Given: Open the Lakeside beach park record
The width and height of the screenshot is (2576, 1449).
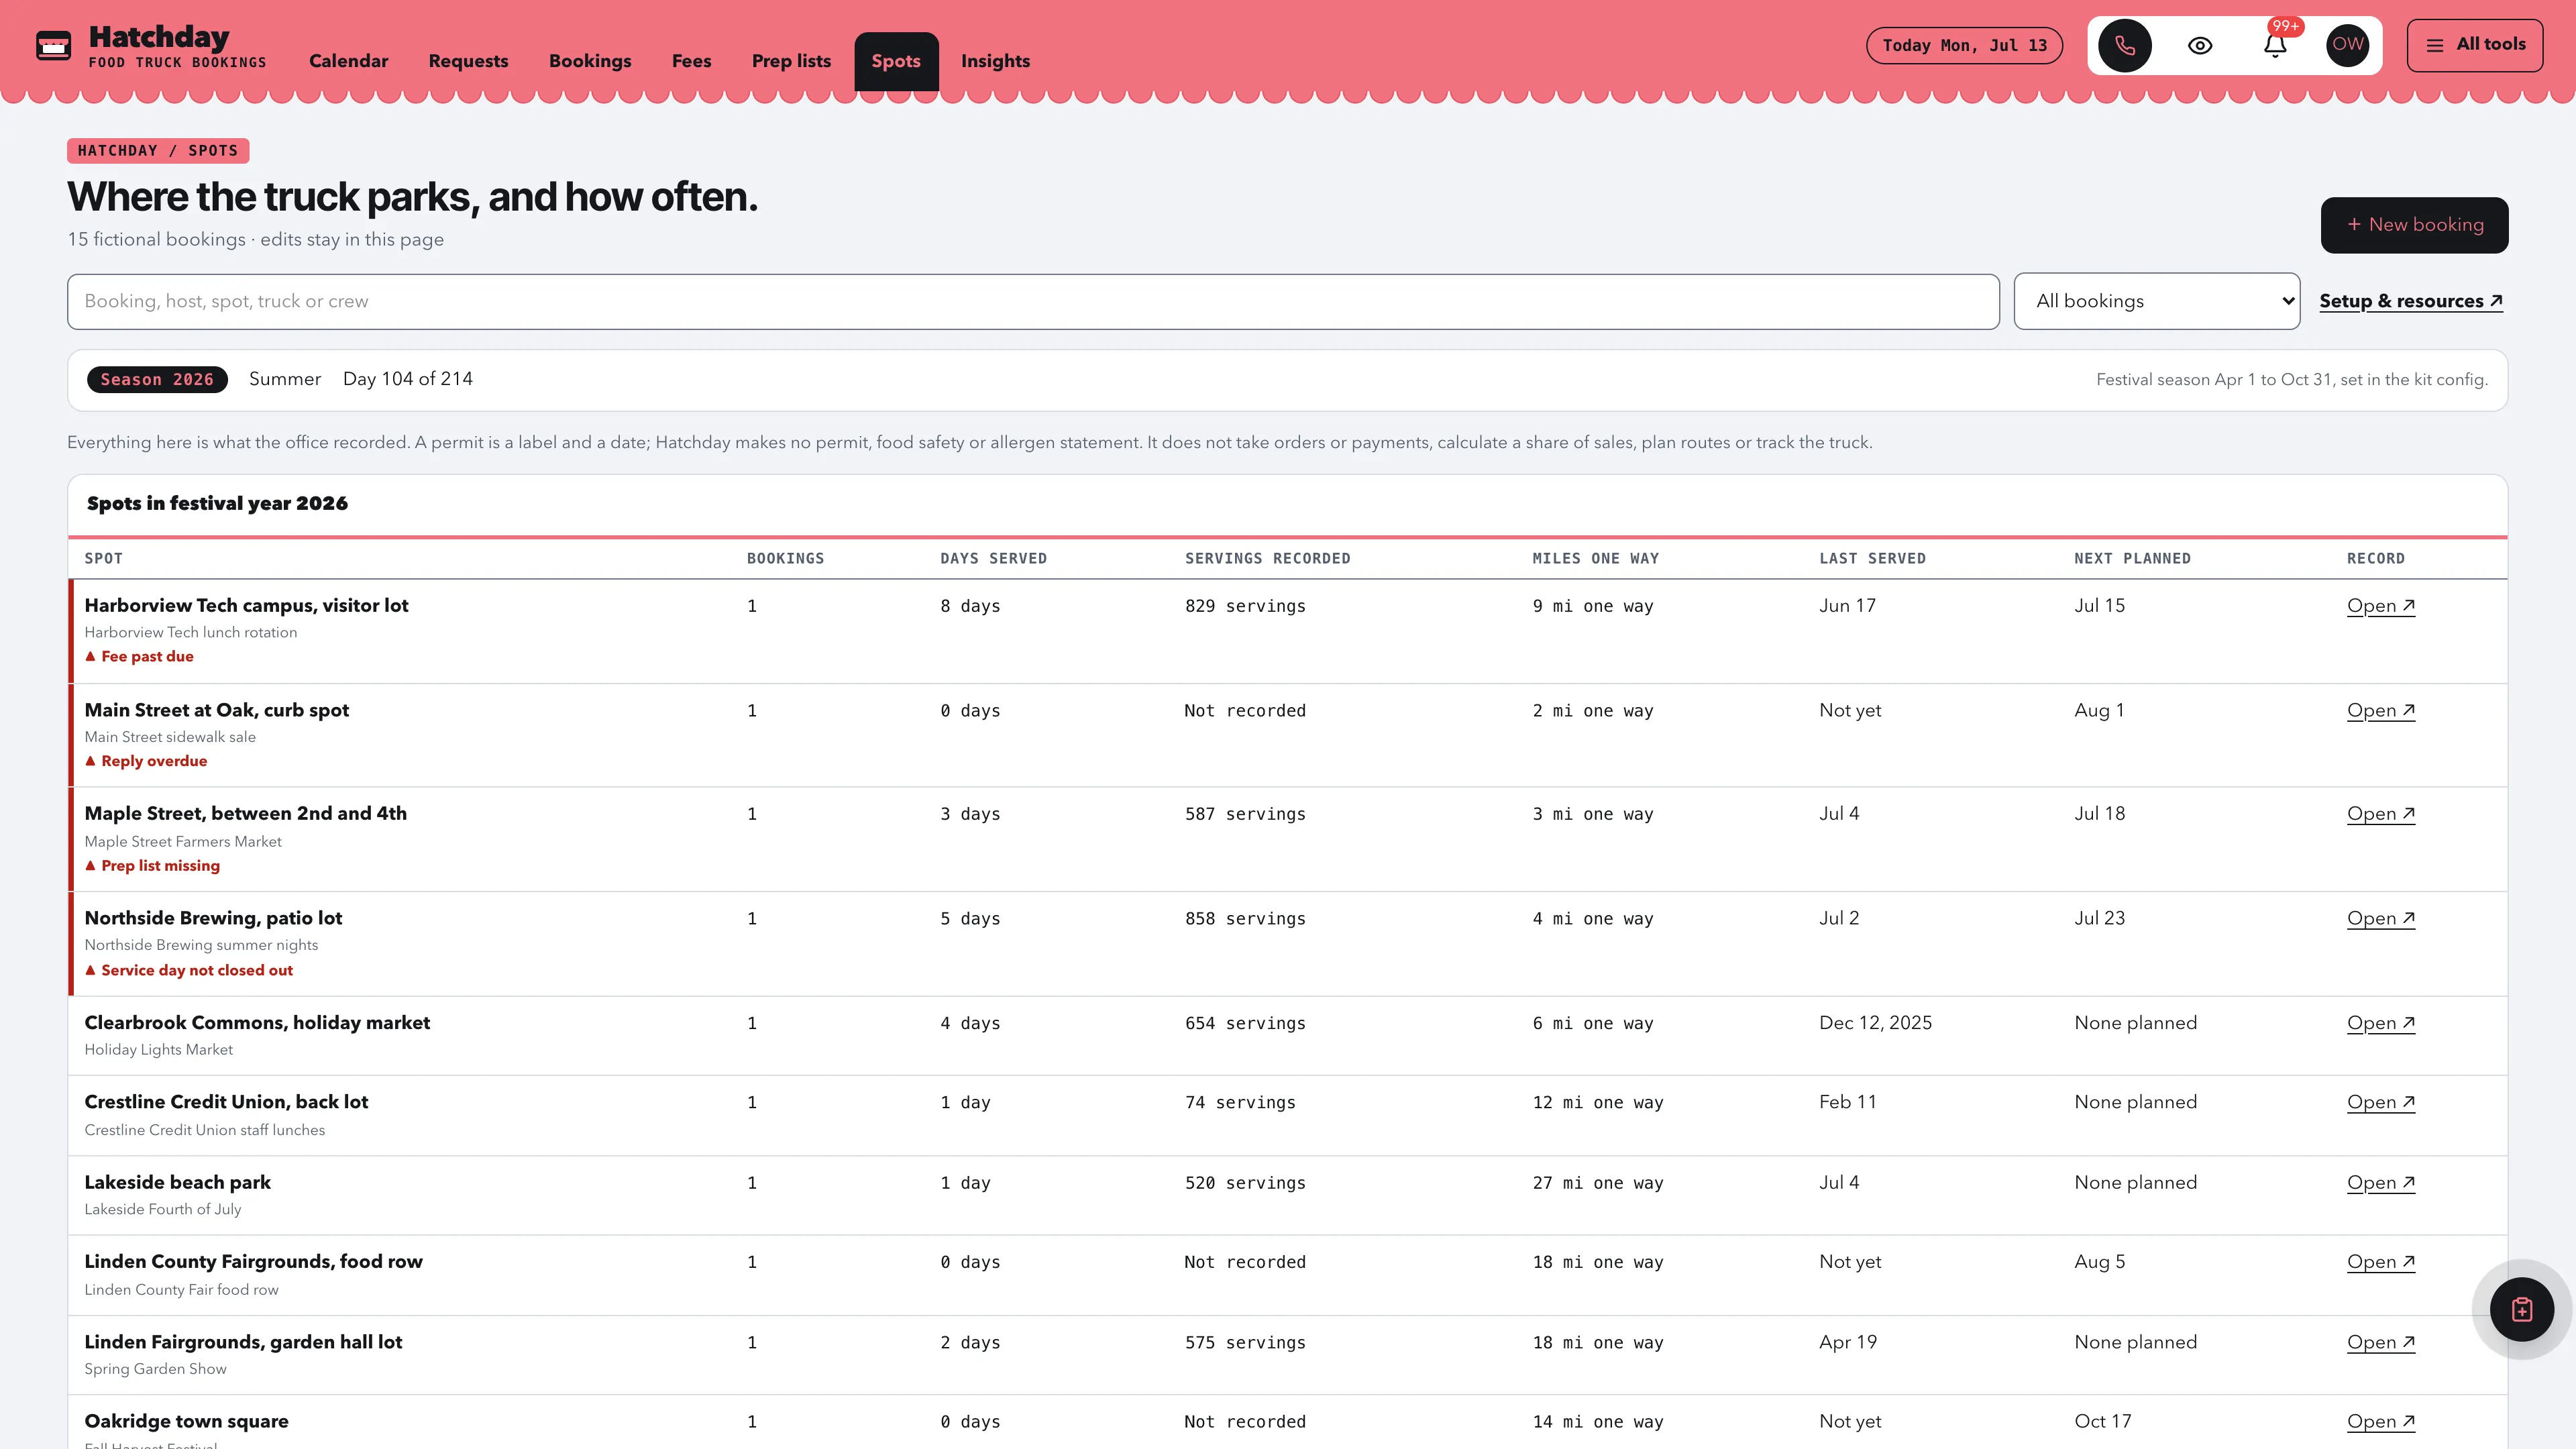Looking at the screenshot, I should tap(2380, 1183).
